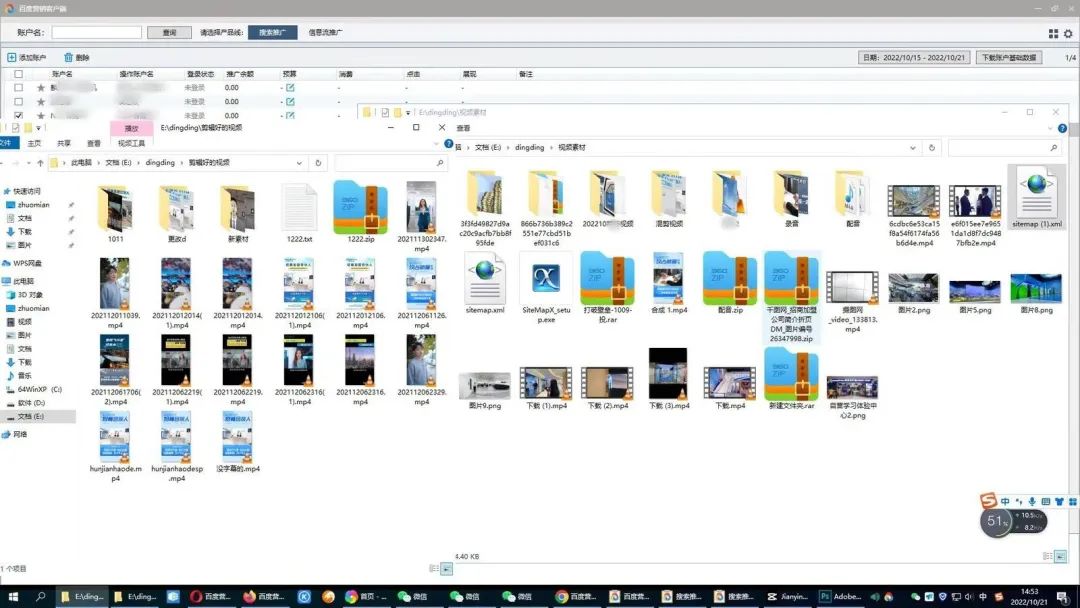Viewport: 1080px width, 608px height.
Task: Star the first account in the list
Action: coord(41,87)
